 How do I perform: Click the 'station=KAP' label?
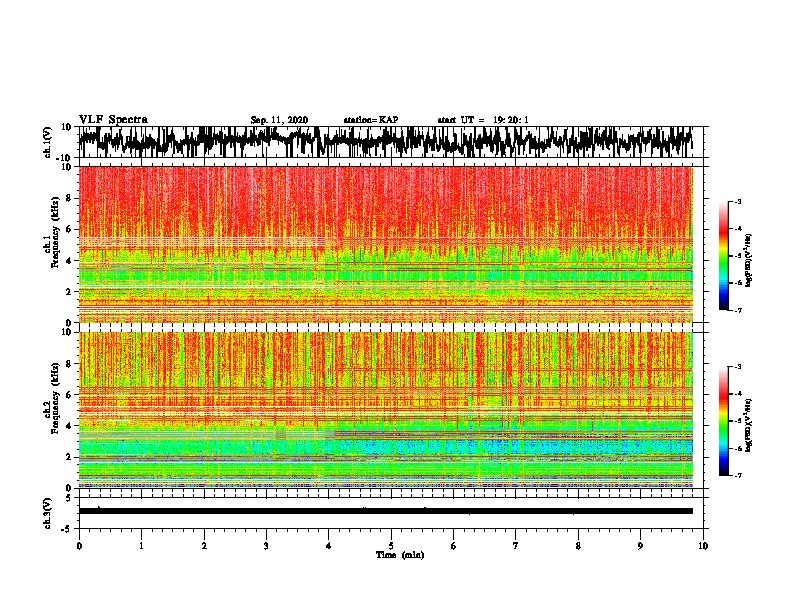pos(370,120)
